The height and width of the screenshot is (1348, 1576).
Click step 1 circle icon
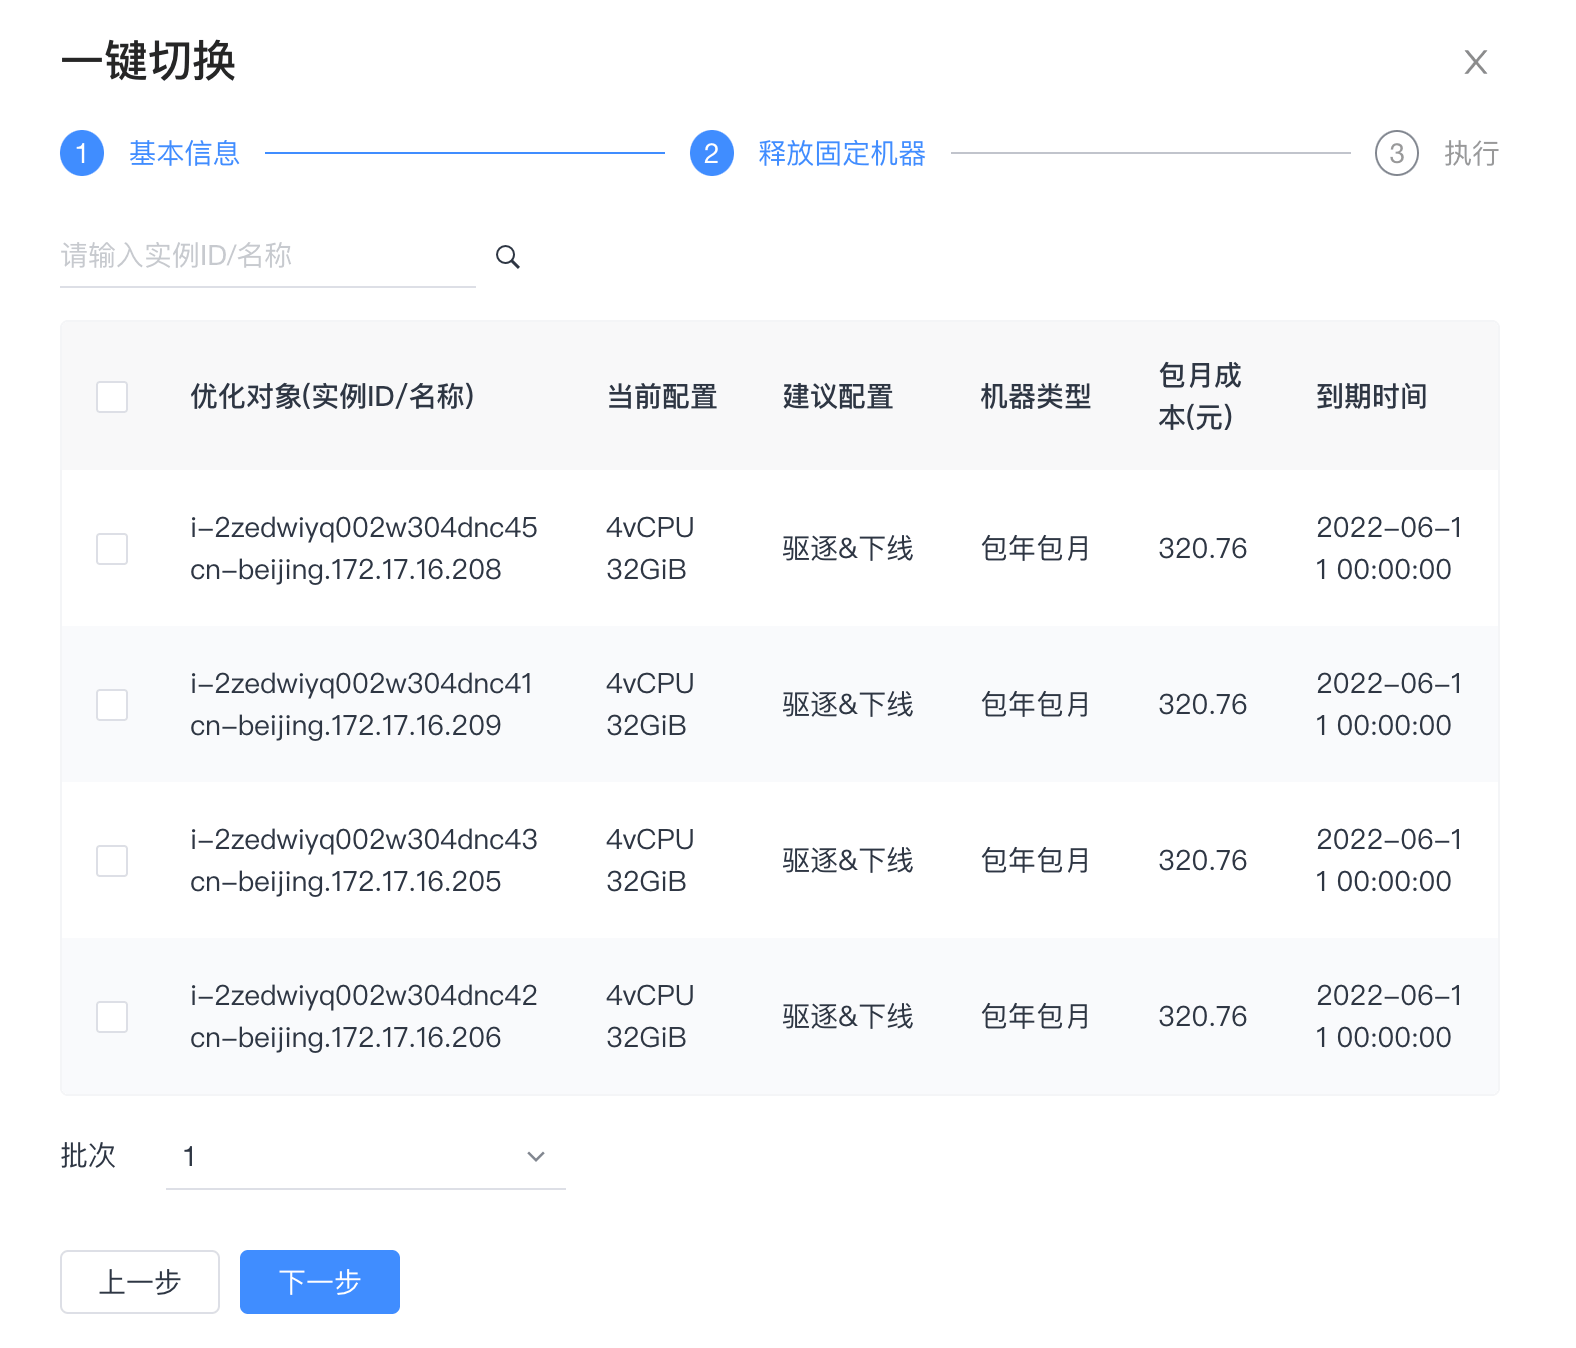click(82, 153)
